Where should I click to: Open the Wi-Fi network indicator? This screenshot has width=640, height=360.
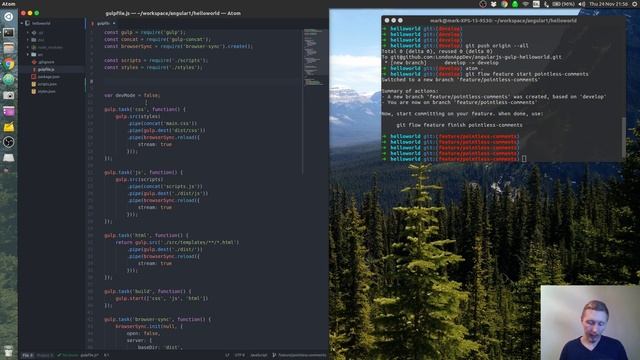525,4
